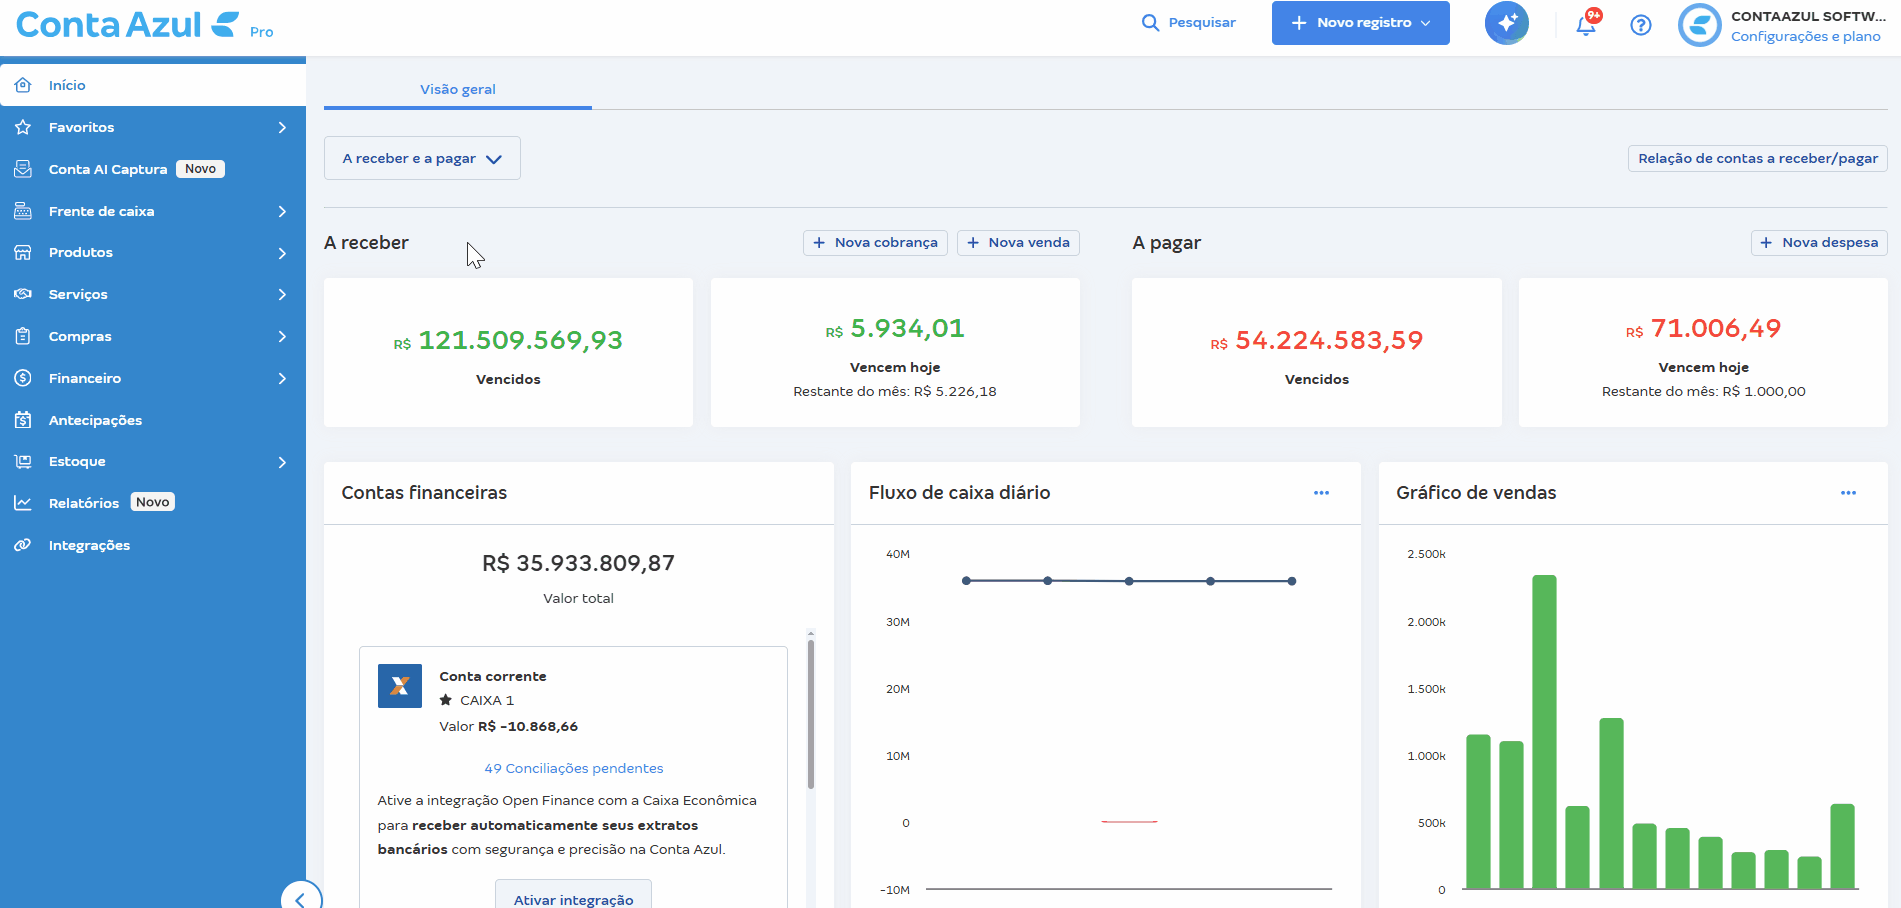Expand the Produtos submenu chevron
This screenshot has height=908, width=1901.
(283, 252)
